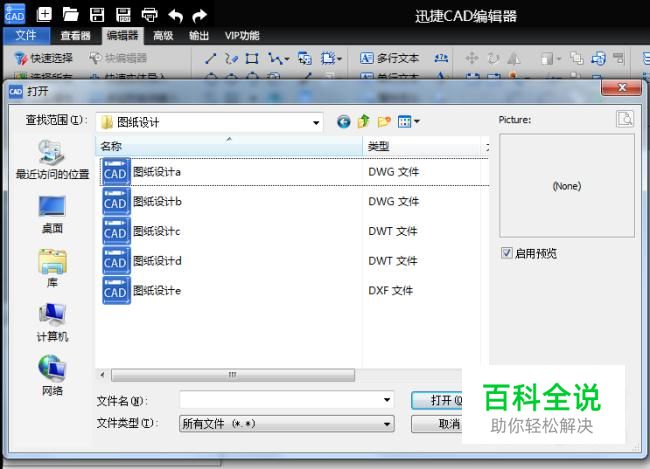The image size is (650, 469).
Task: Click the Save floppy icon in title bar
Action: (97, 15)
